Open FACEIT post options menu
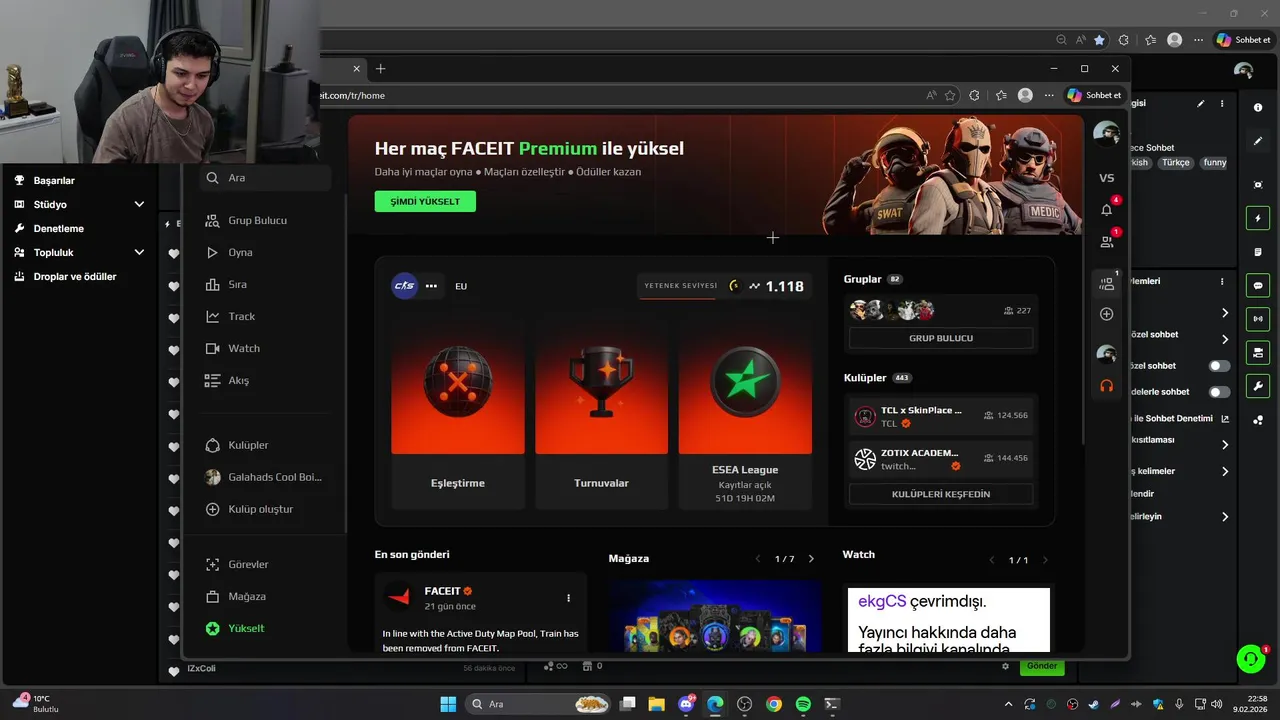The height and width of the screenshot is (720, 1280). (x=568, y=598)
